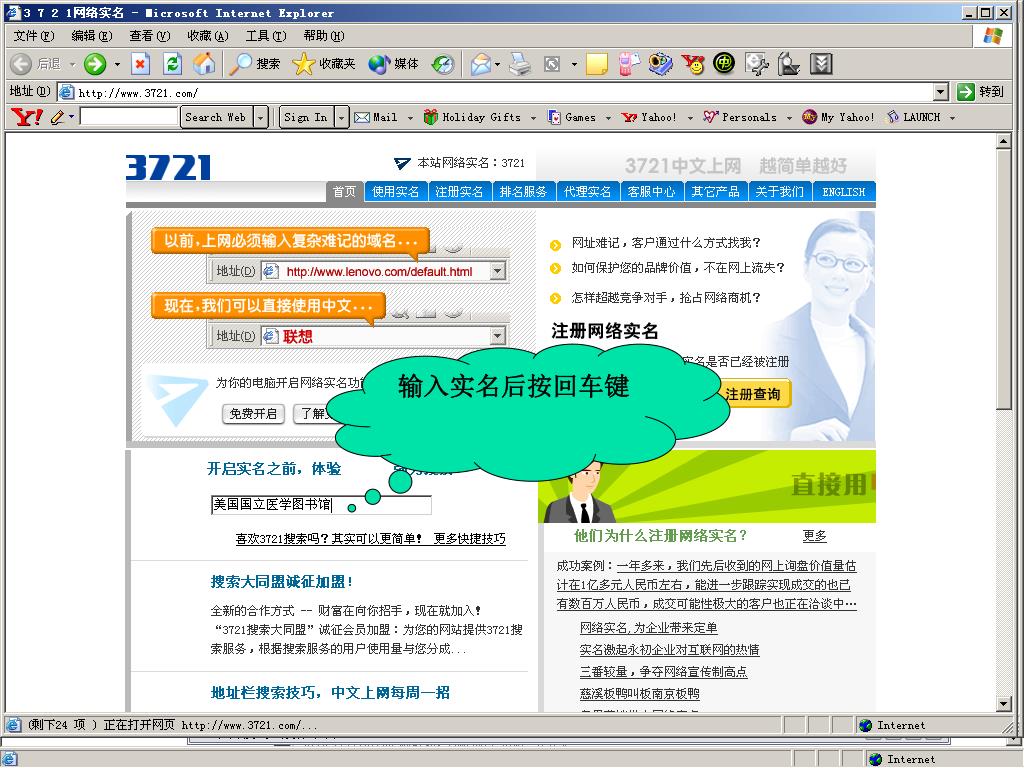Image resolution: width=1024 pixels, height=768 pixels.
Task: Open My Yahoo! on the toolbar
Action: [838, 118]
